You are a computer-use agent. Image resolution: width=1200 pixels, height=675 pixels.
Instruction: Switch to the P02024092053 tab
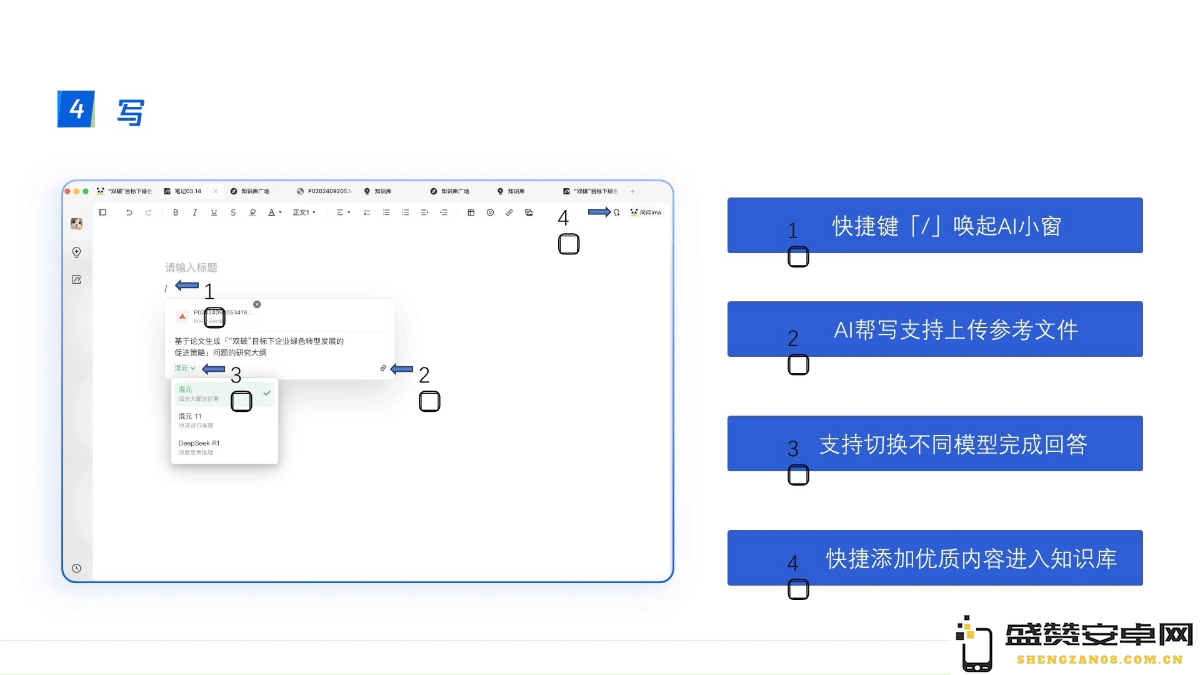tap(324, 191)
